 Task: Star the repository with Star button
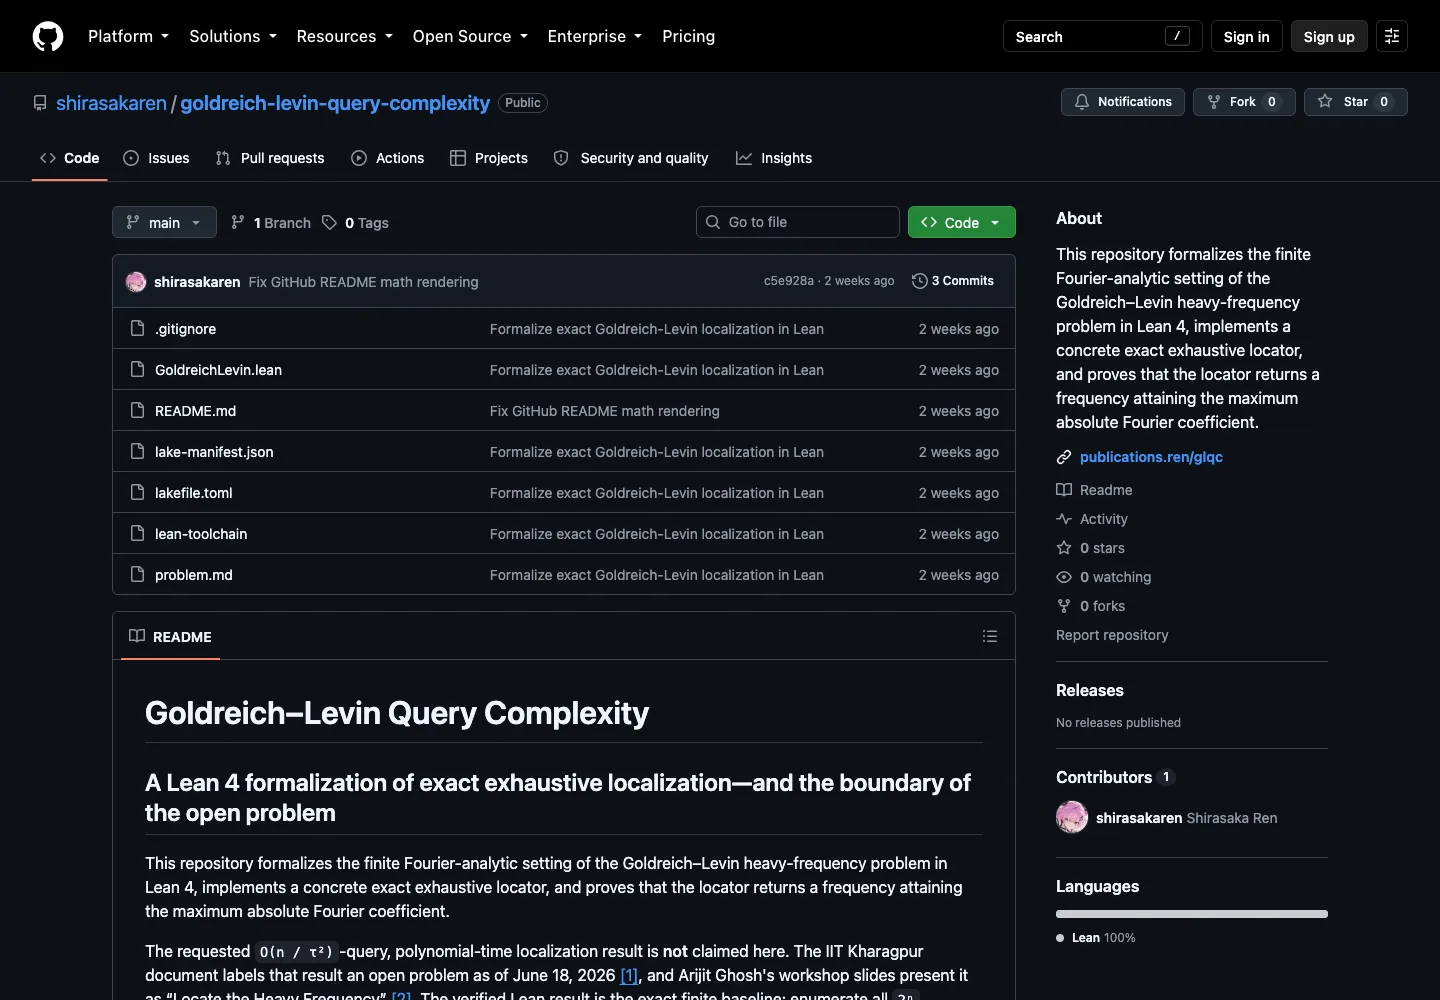click(x=1356, y=102)
